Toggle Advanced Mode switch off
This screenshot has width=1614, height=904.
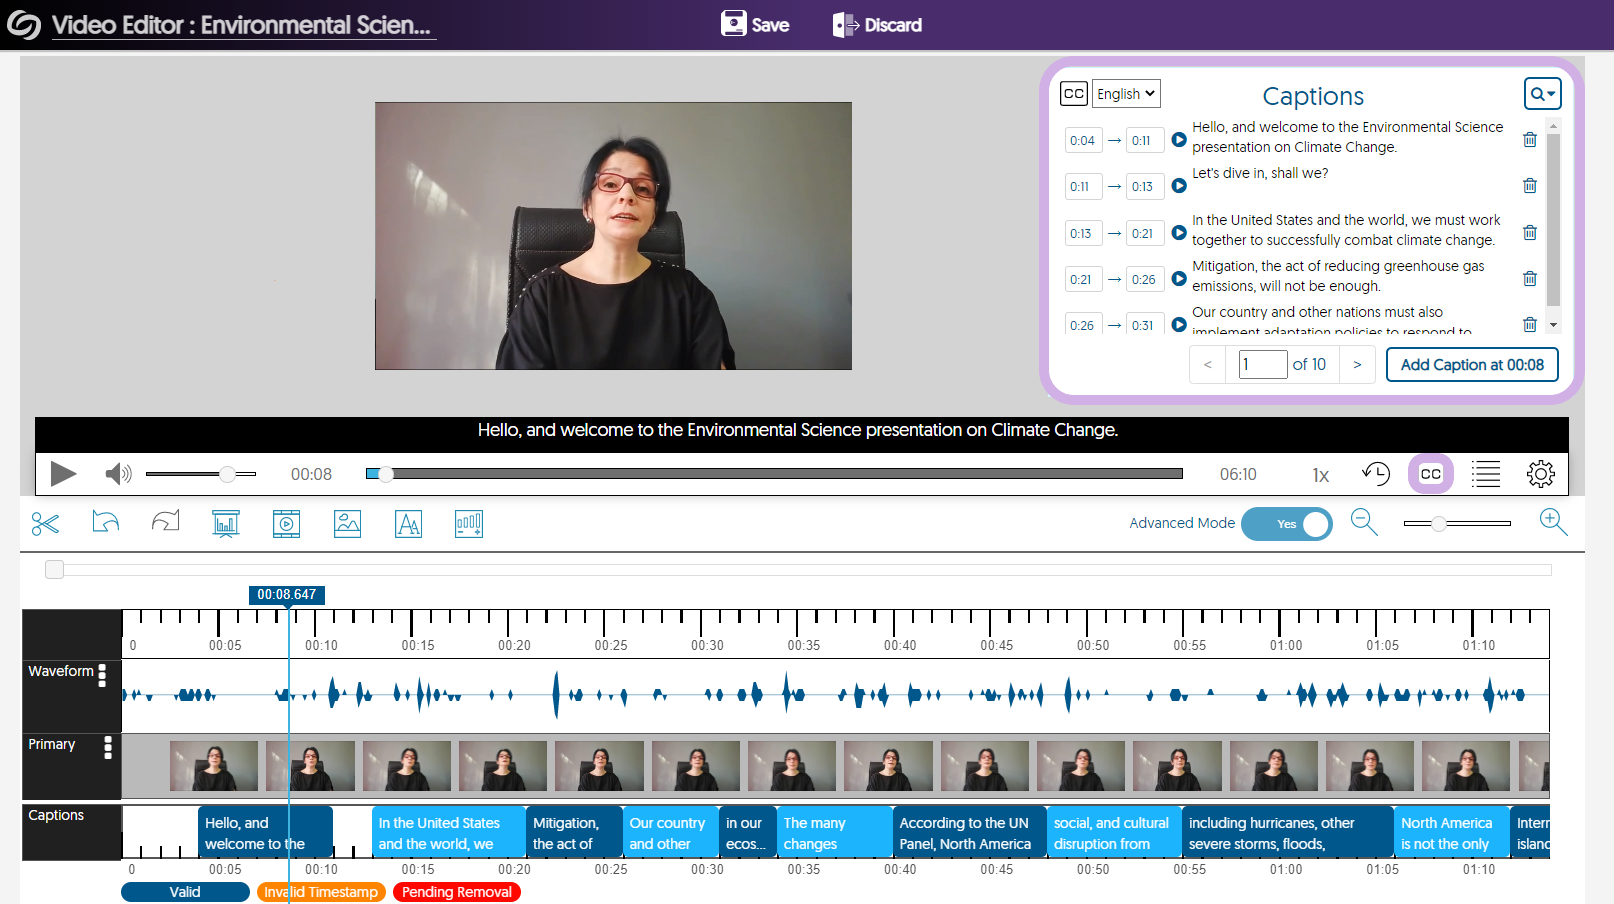pyautogui.click(x=1286, y=524)
